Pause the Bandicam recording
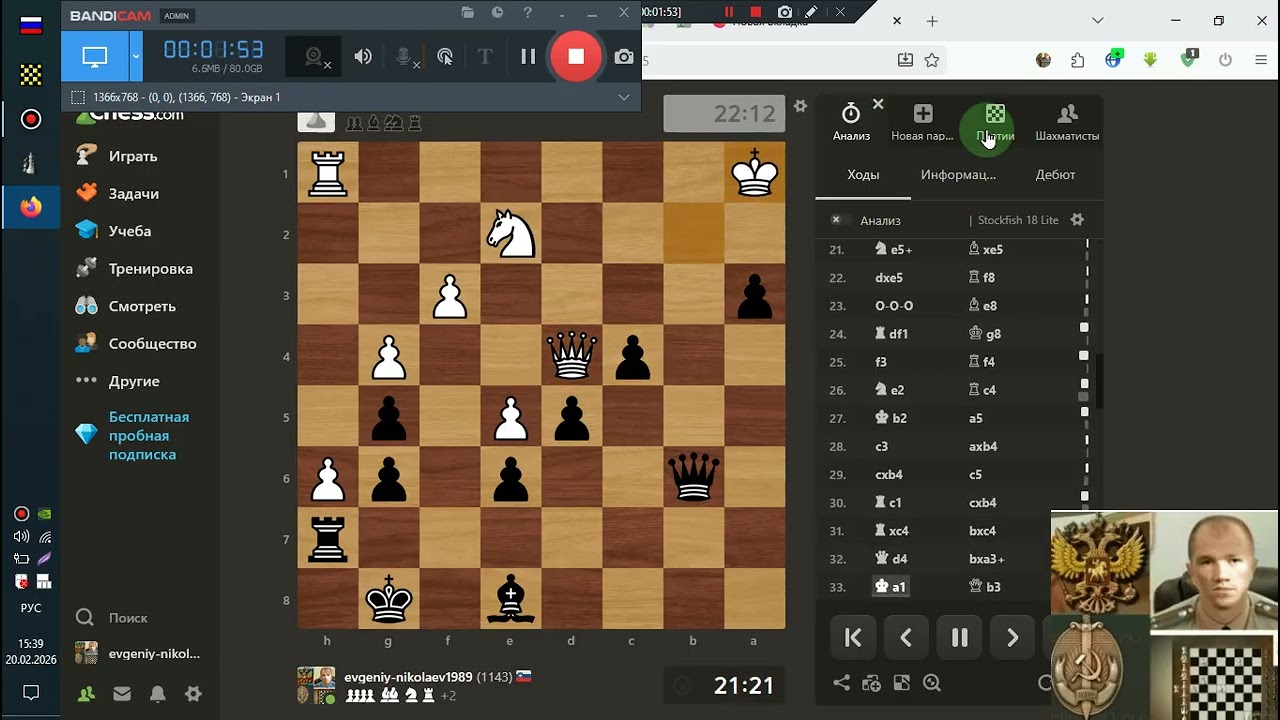The width and height of the screenshot is (1280, 720). pos(528,57)
